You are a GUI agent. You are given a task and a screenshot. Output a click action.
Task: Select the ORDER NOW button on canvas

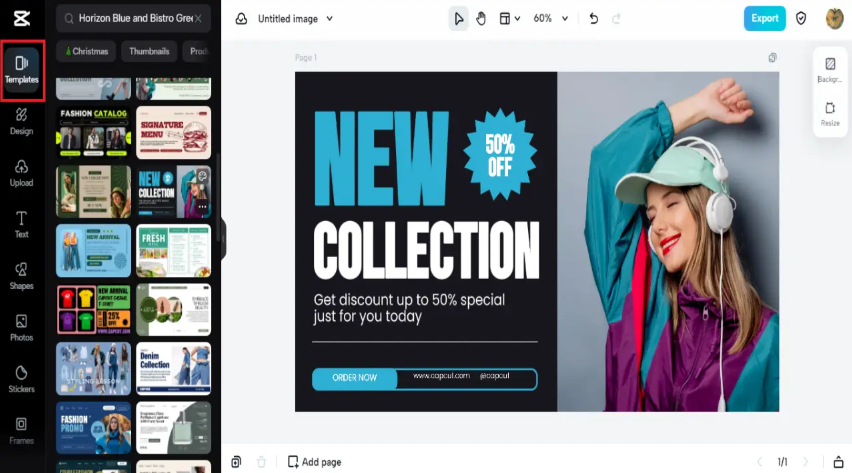click(354, 378)
